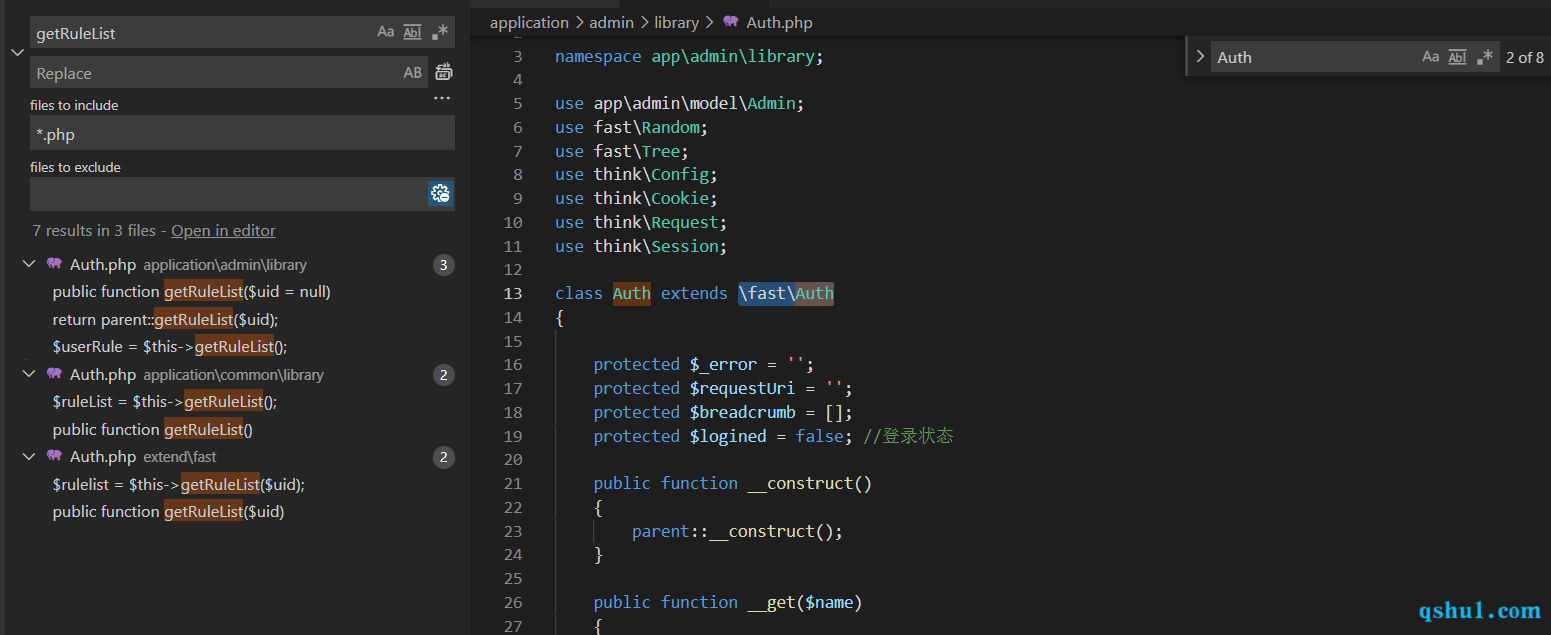The width and height of the screenshot is (1551, 635).
Task: Collapse Auth.php application\admin\library results
Action: click(x=28, y=264)
